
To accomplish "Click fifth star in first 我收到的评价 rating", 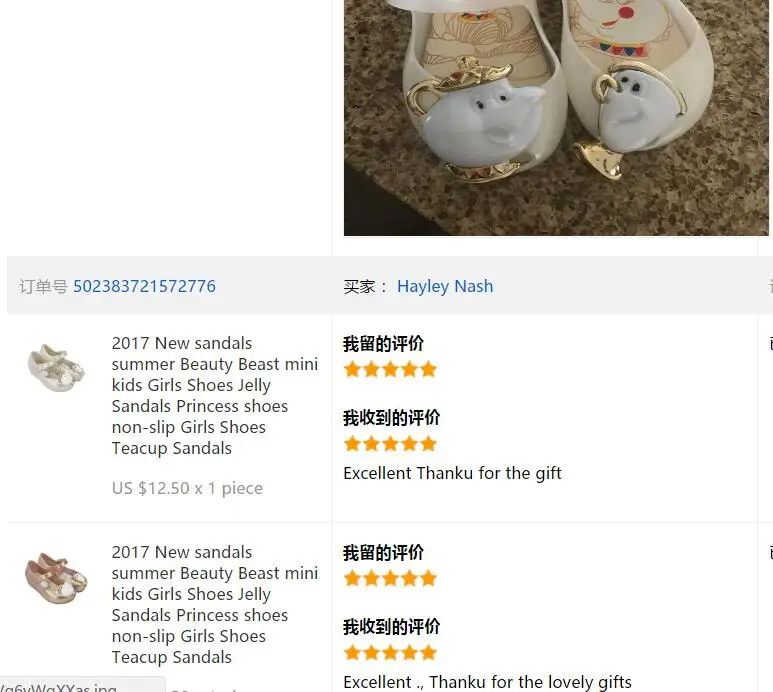I will coord(428,444).
